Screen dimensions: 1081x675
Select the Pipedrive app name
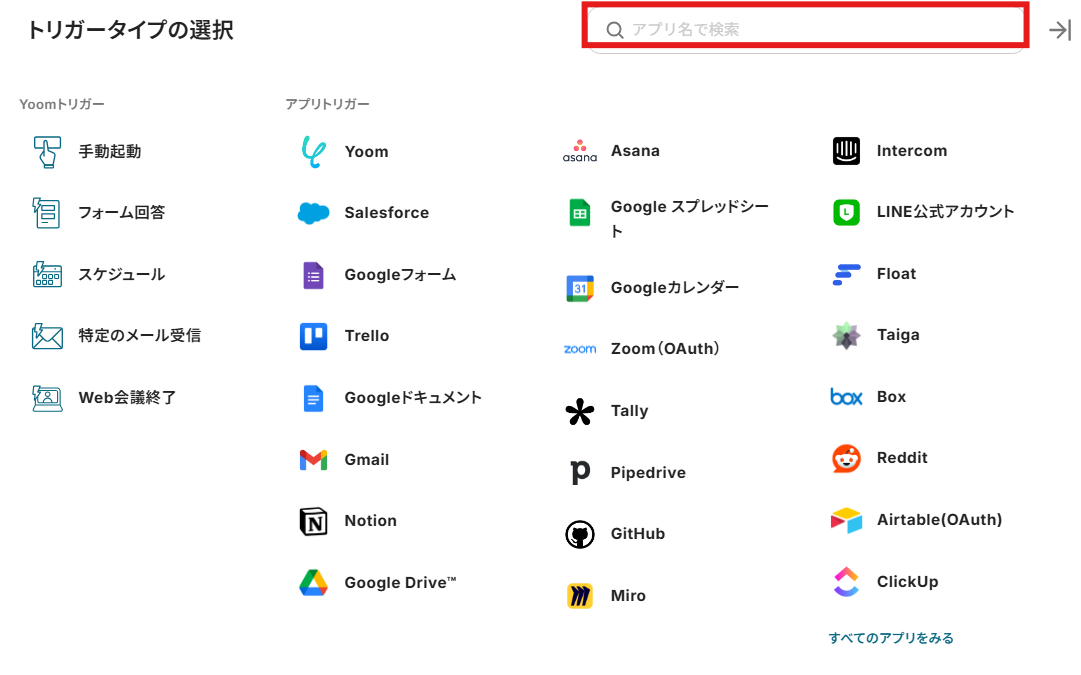coord(648,473)
